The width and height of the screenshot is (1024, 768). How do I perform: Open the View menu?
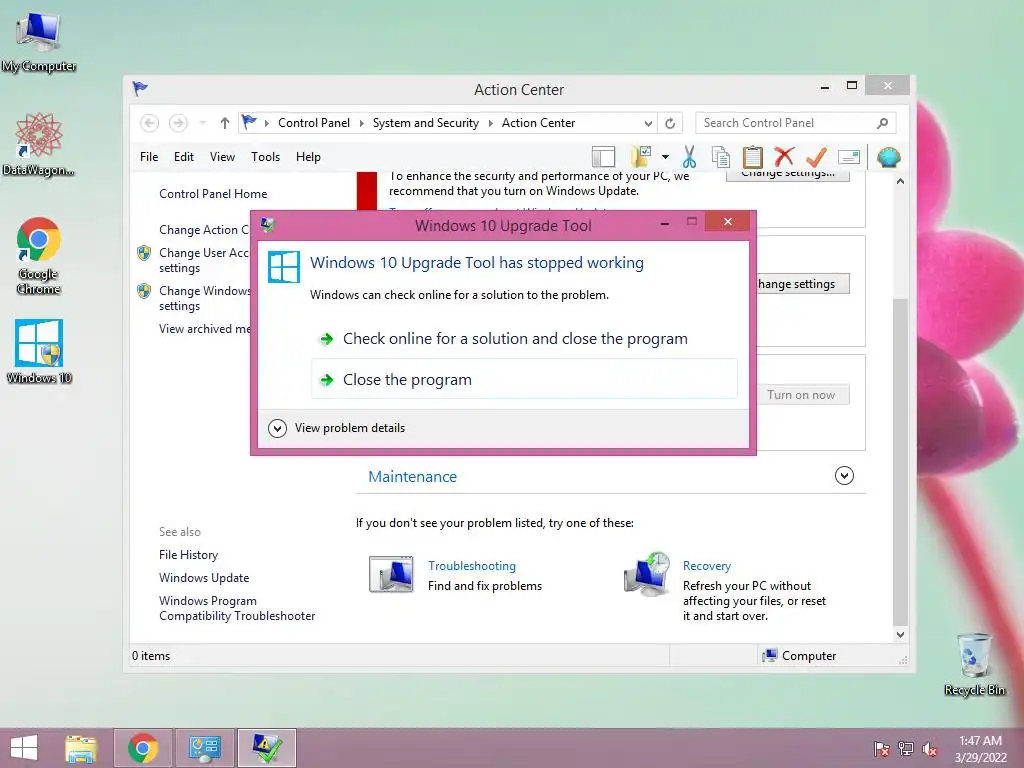pyautogui.click(x=222, y=157)
